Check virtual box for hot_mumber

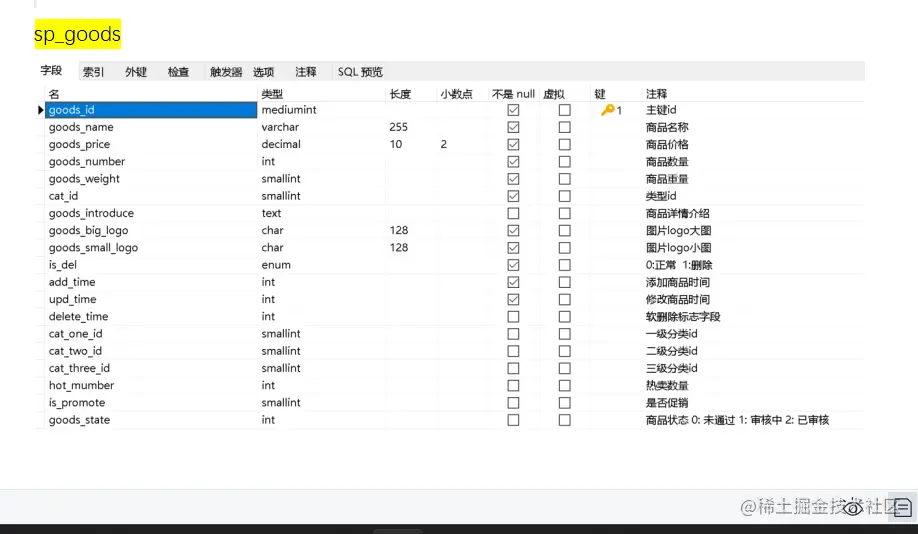click(x=564, y=385)
